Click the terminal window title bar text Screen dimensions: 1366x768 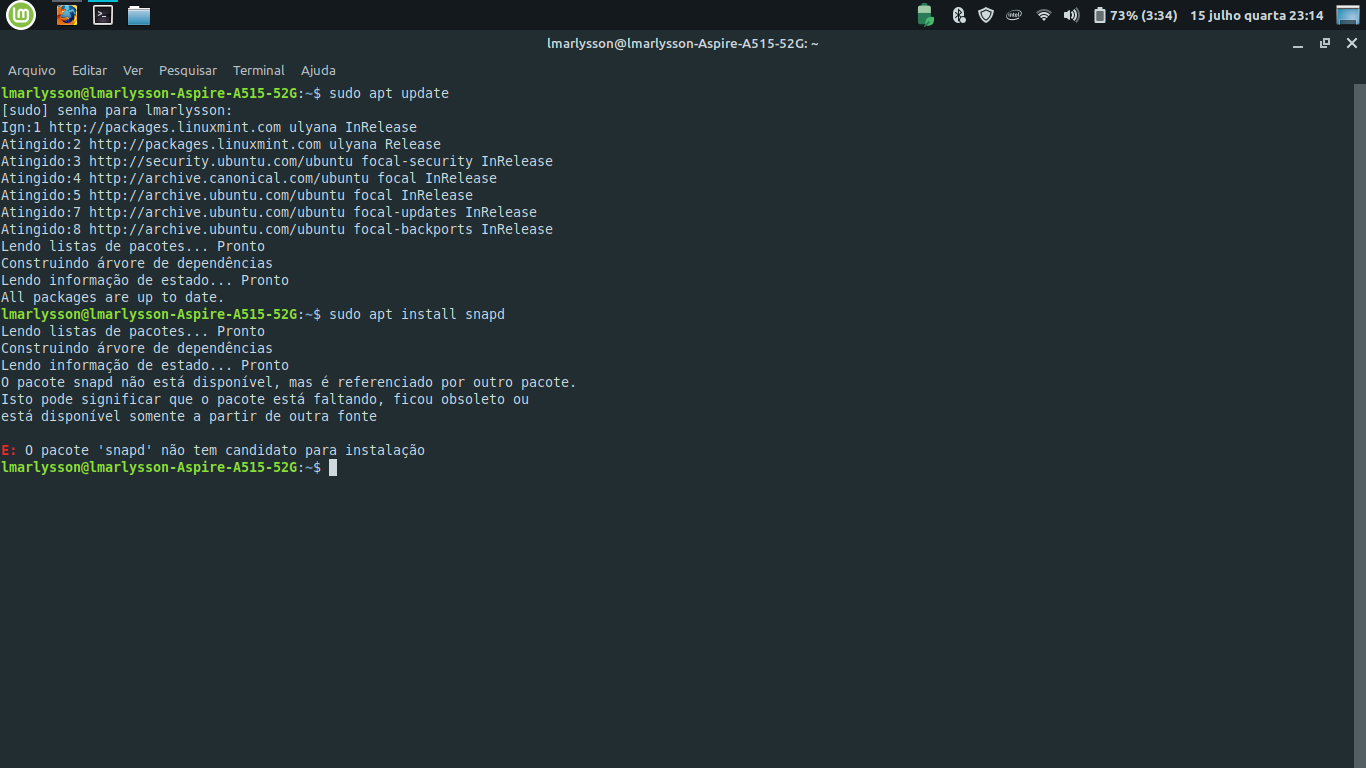pyautogui.click(x=683, y=44)
